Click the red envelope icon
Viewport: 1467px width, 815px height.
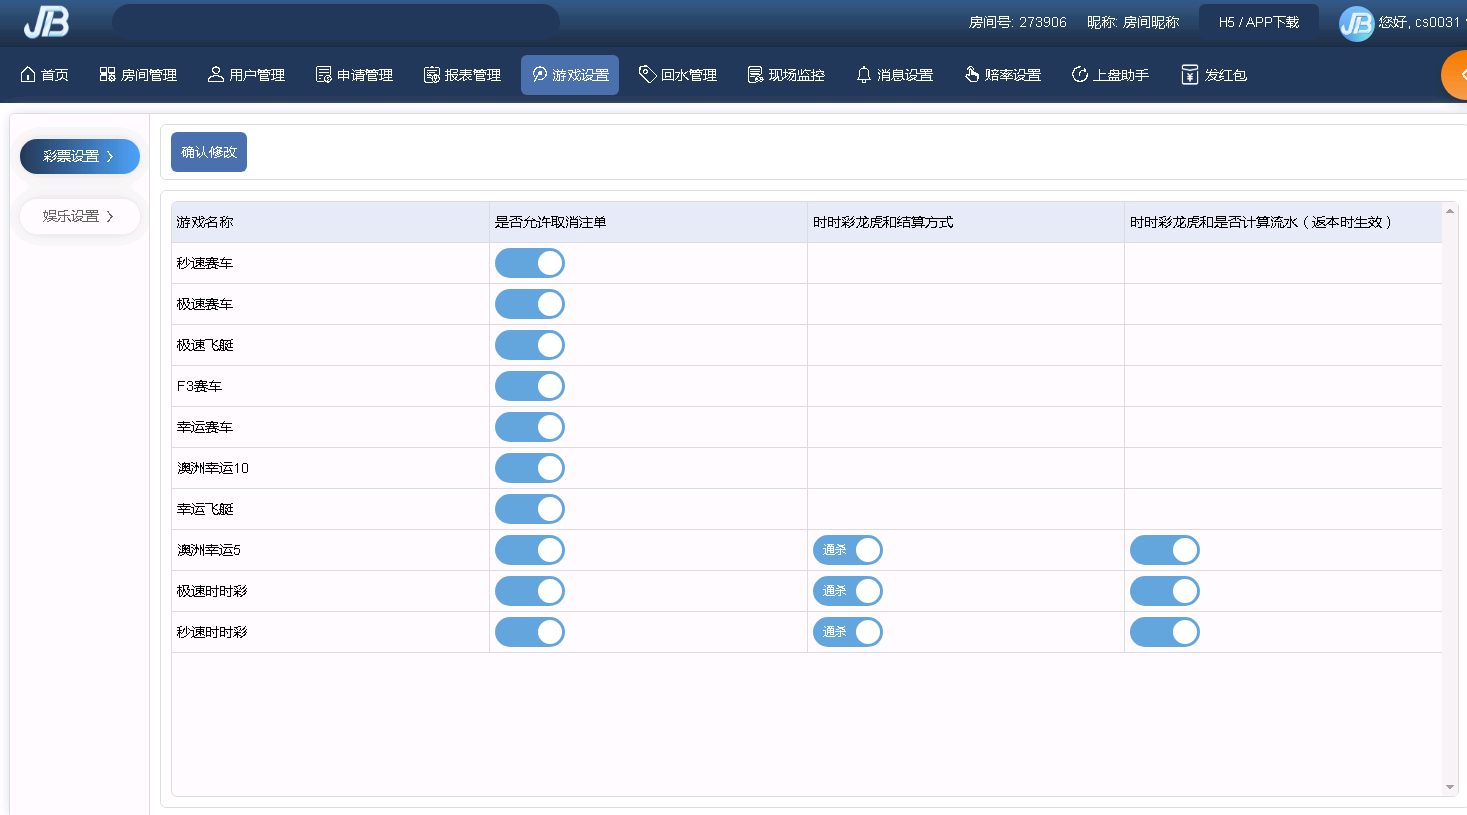1189,75
